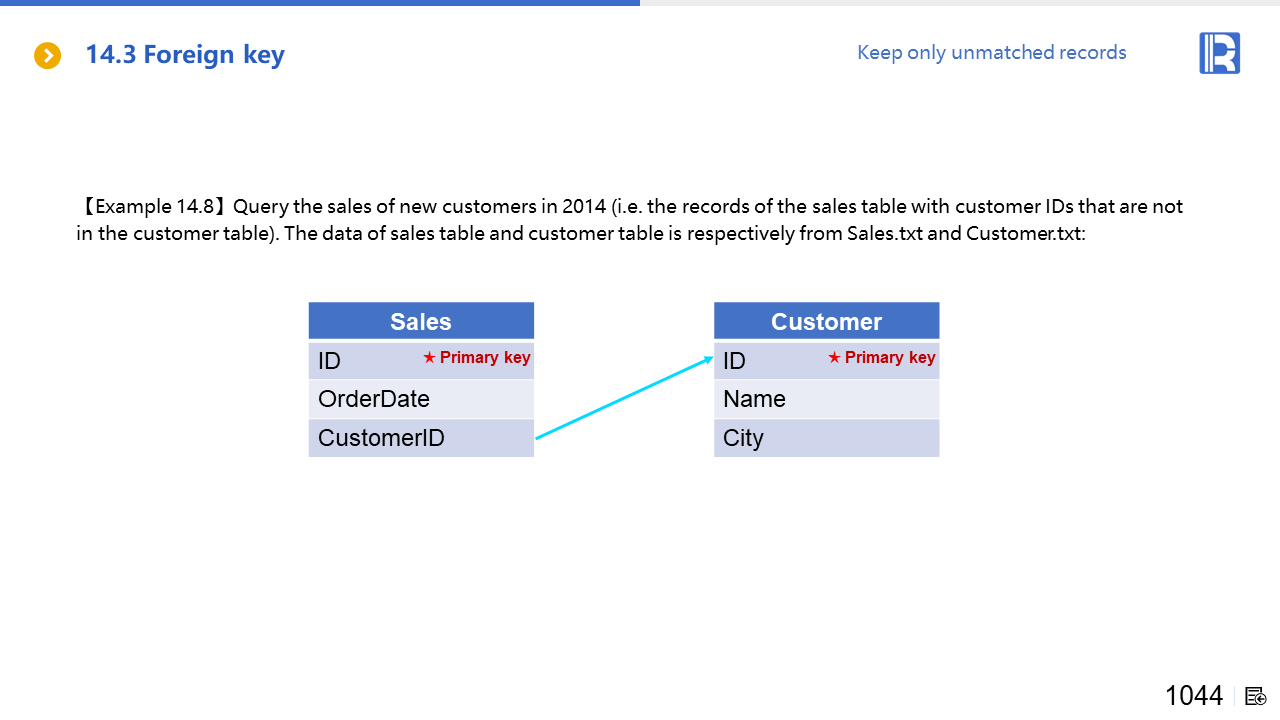Image resolution: width=1280 pixels, height=720 pixels.
Task: Click the cyan foreign key arrow
Action: click(624, 398)
